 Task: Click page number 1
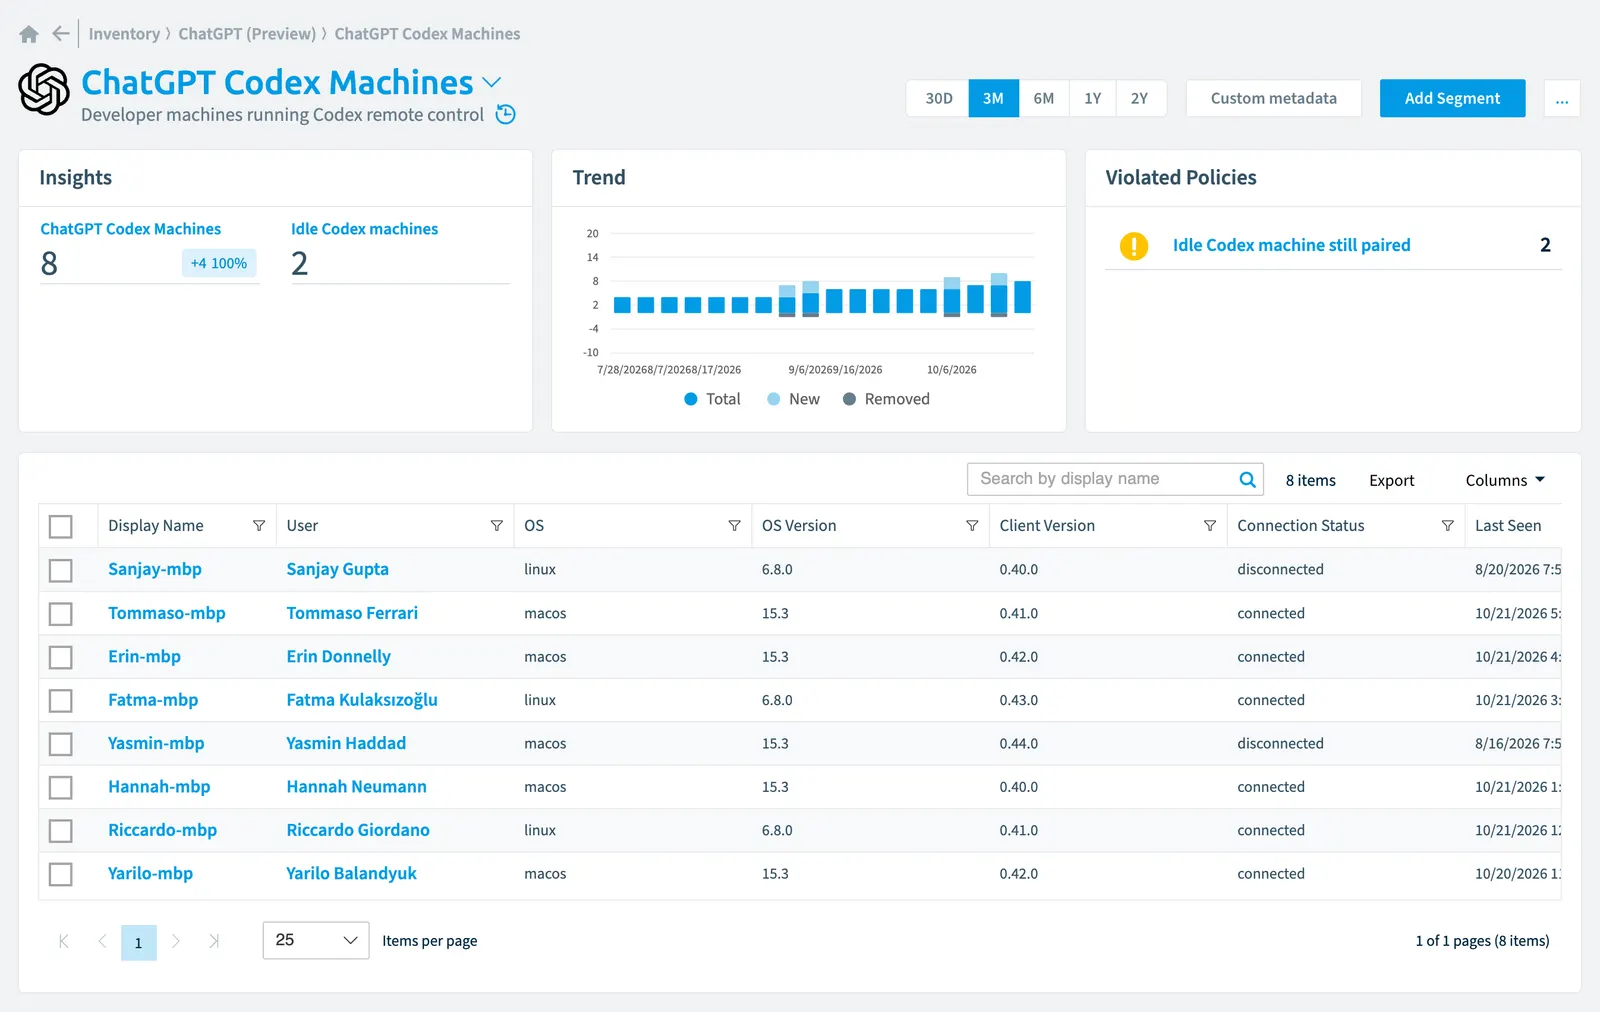coord(139,942)
